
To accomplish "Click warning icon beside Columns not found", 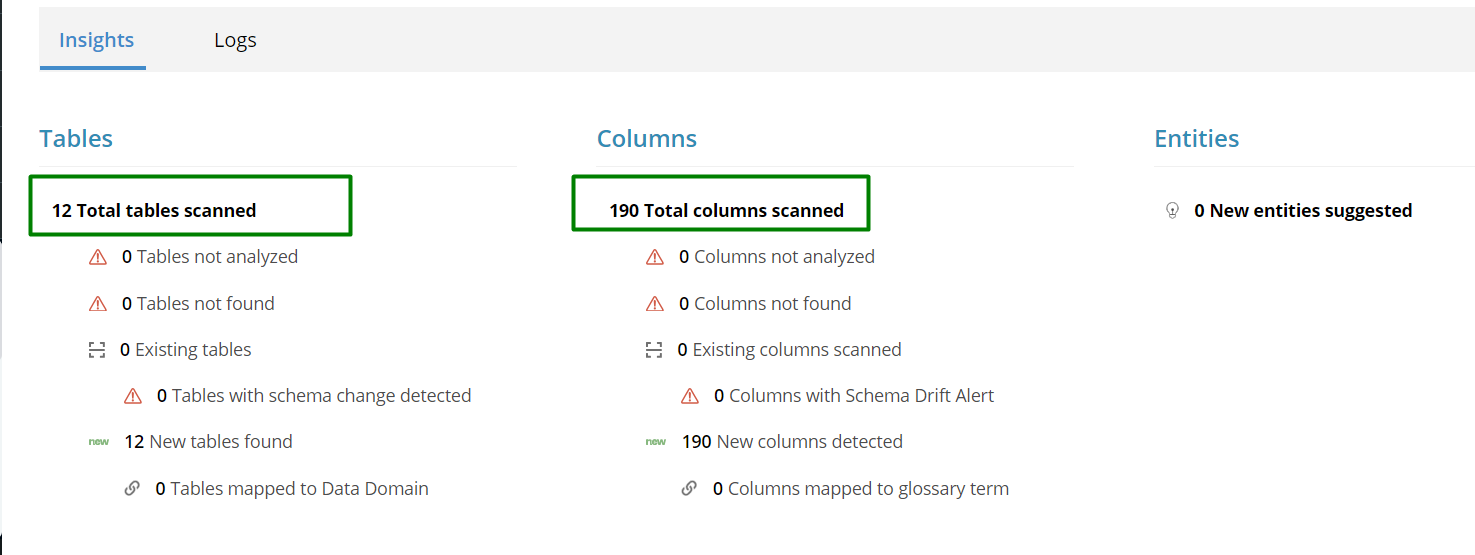I will pyautogui.click(x=655, y=304).
